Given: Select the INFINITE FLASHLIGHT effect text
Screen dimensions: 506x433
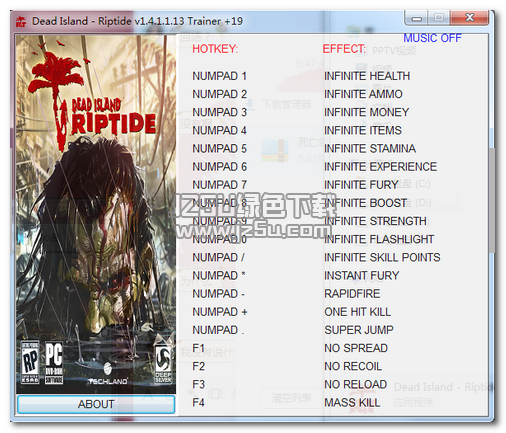Looking at the screenshot, I should 379,239.
